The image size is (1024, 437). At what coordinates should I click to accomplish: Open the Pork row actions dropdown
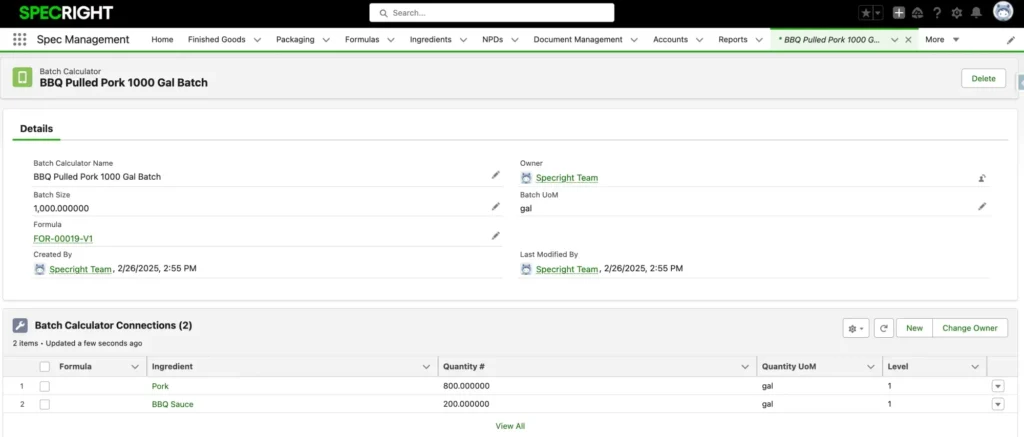997,386
